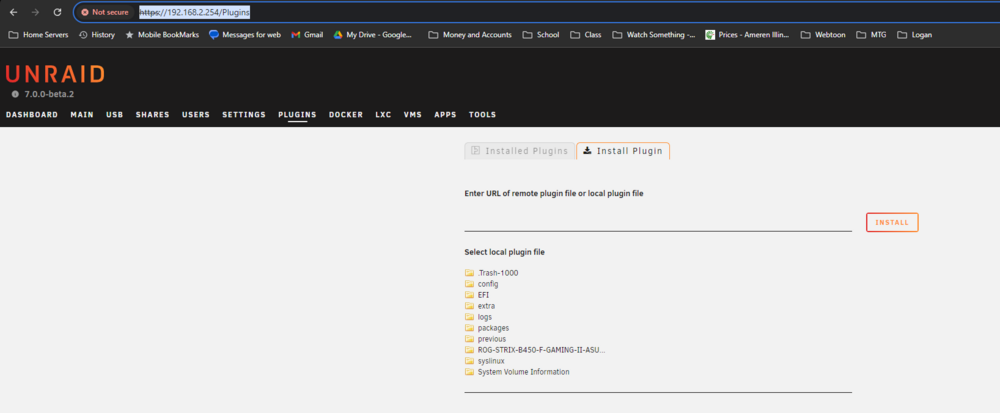This screenshot has width=1000, height=413.
Task: Open the DASHBOARD menu
Action: tap(32, 115)
